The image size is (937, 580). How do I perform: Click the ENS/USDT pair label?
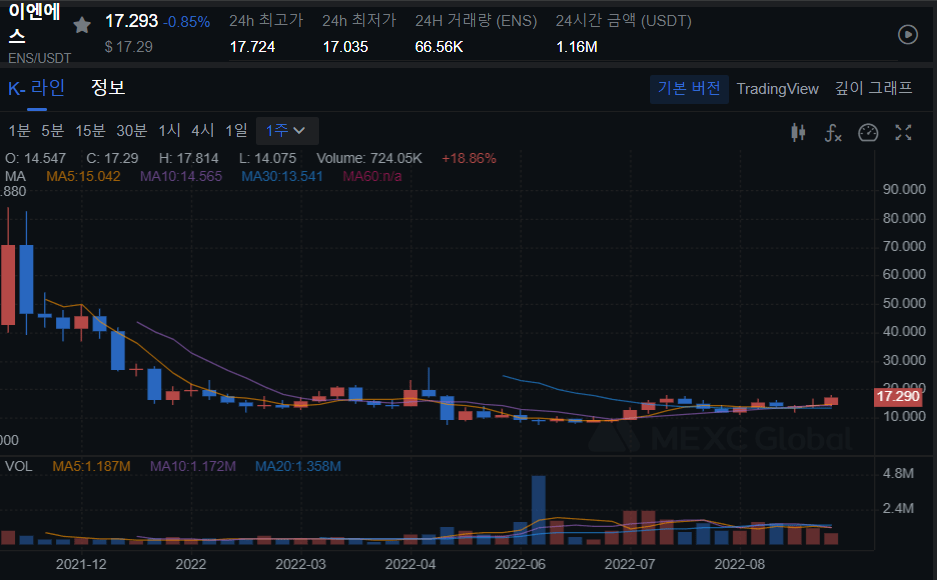click(39, 58)
